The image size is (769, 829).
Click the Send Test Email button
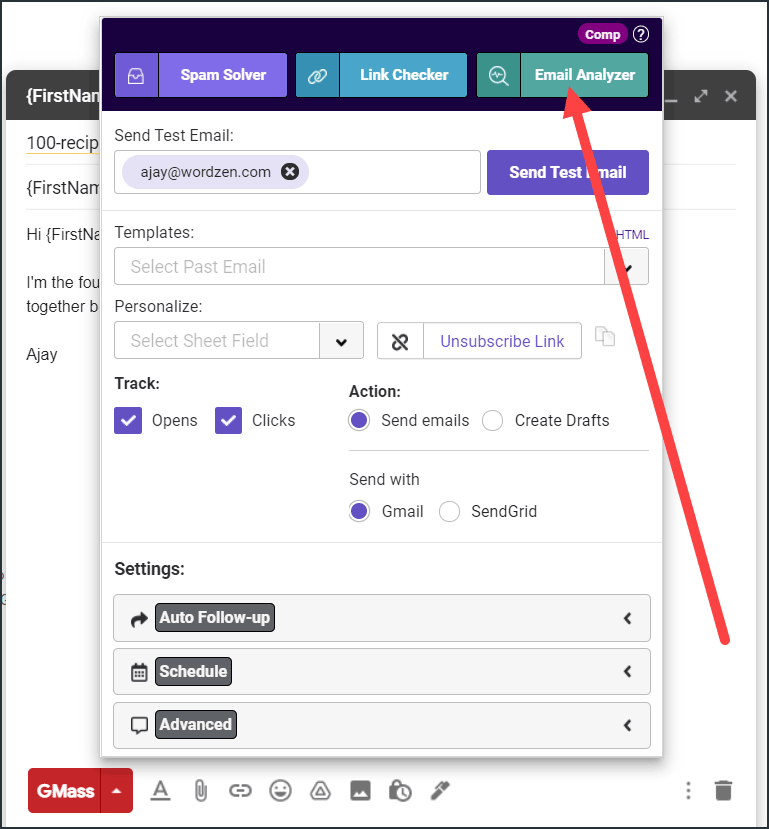tap(568, 172)
